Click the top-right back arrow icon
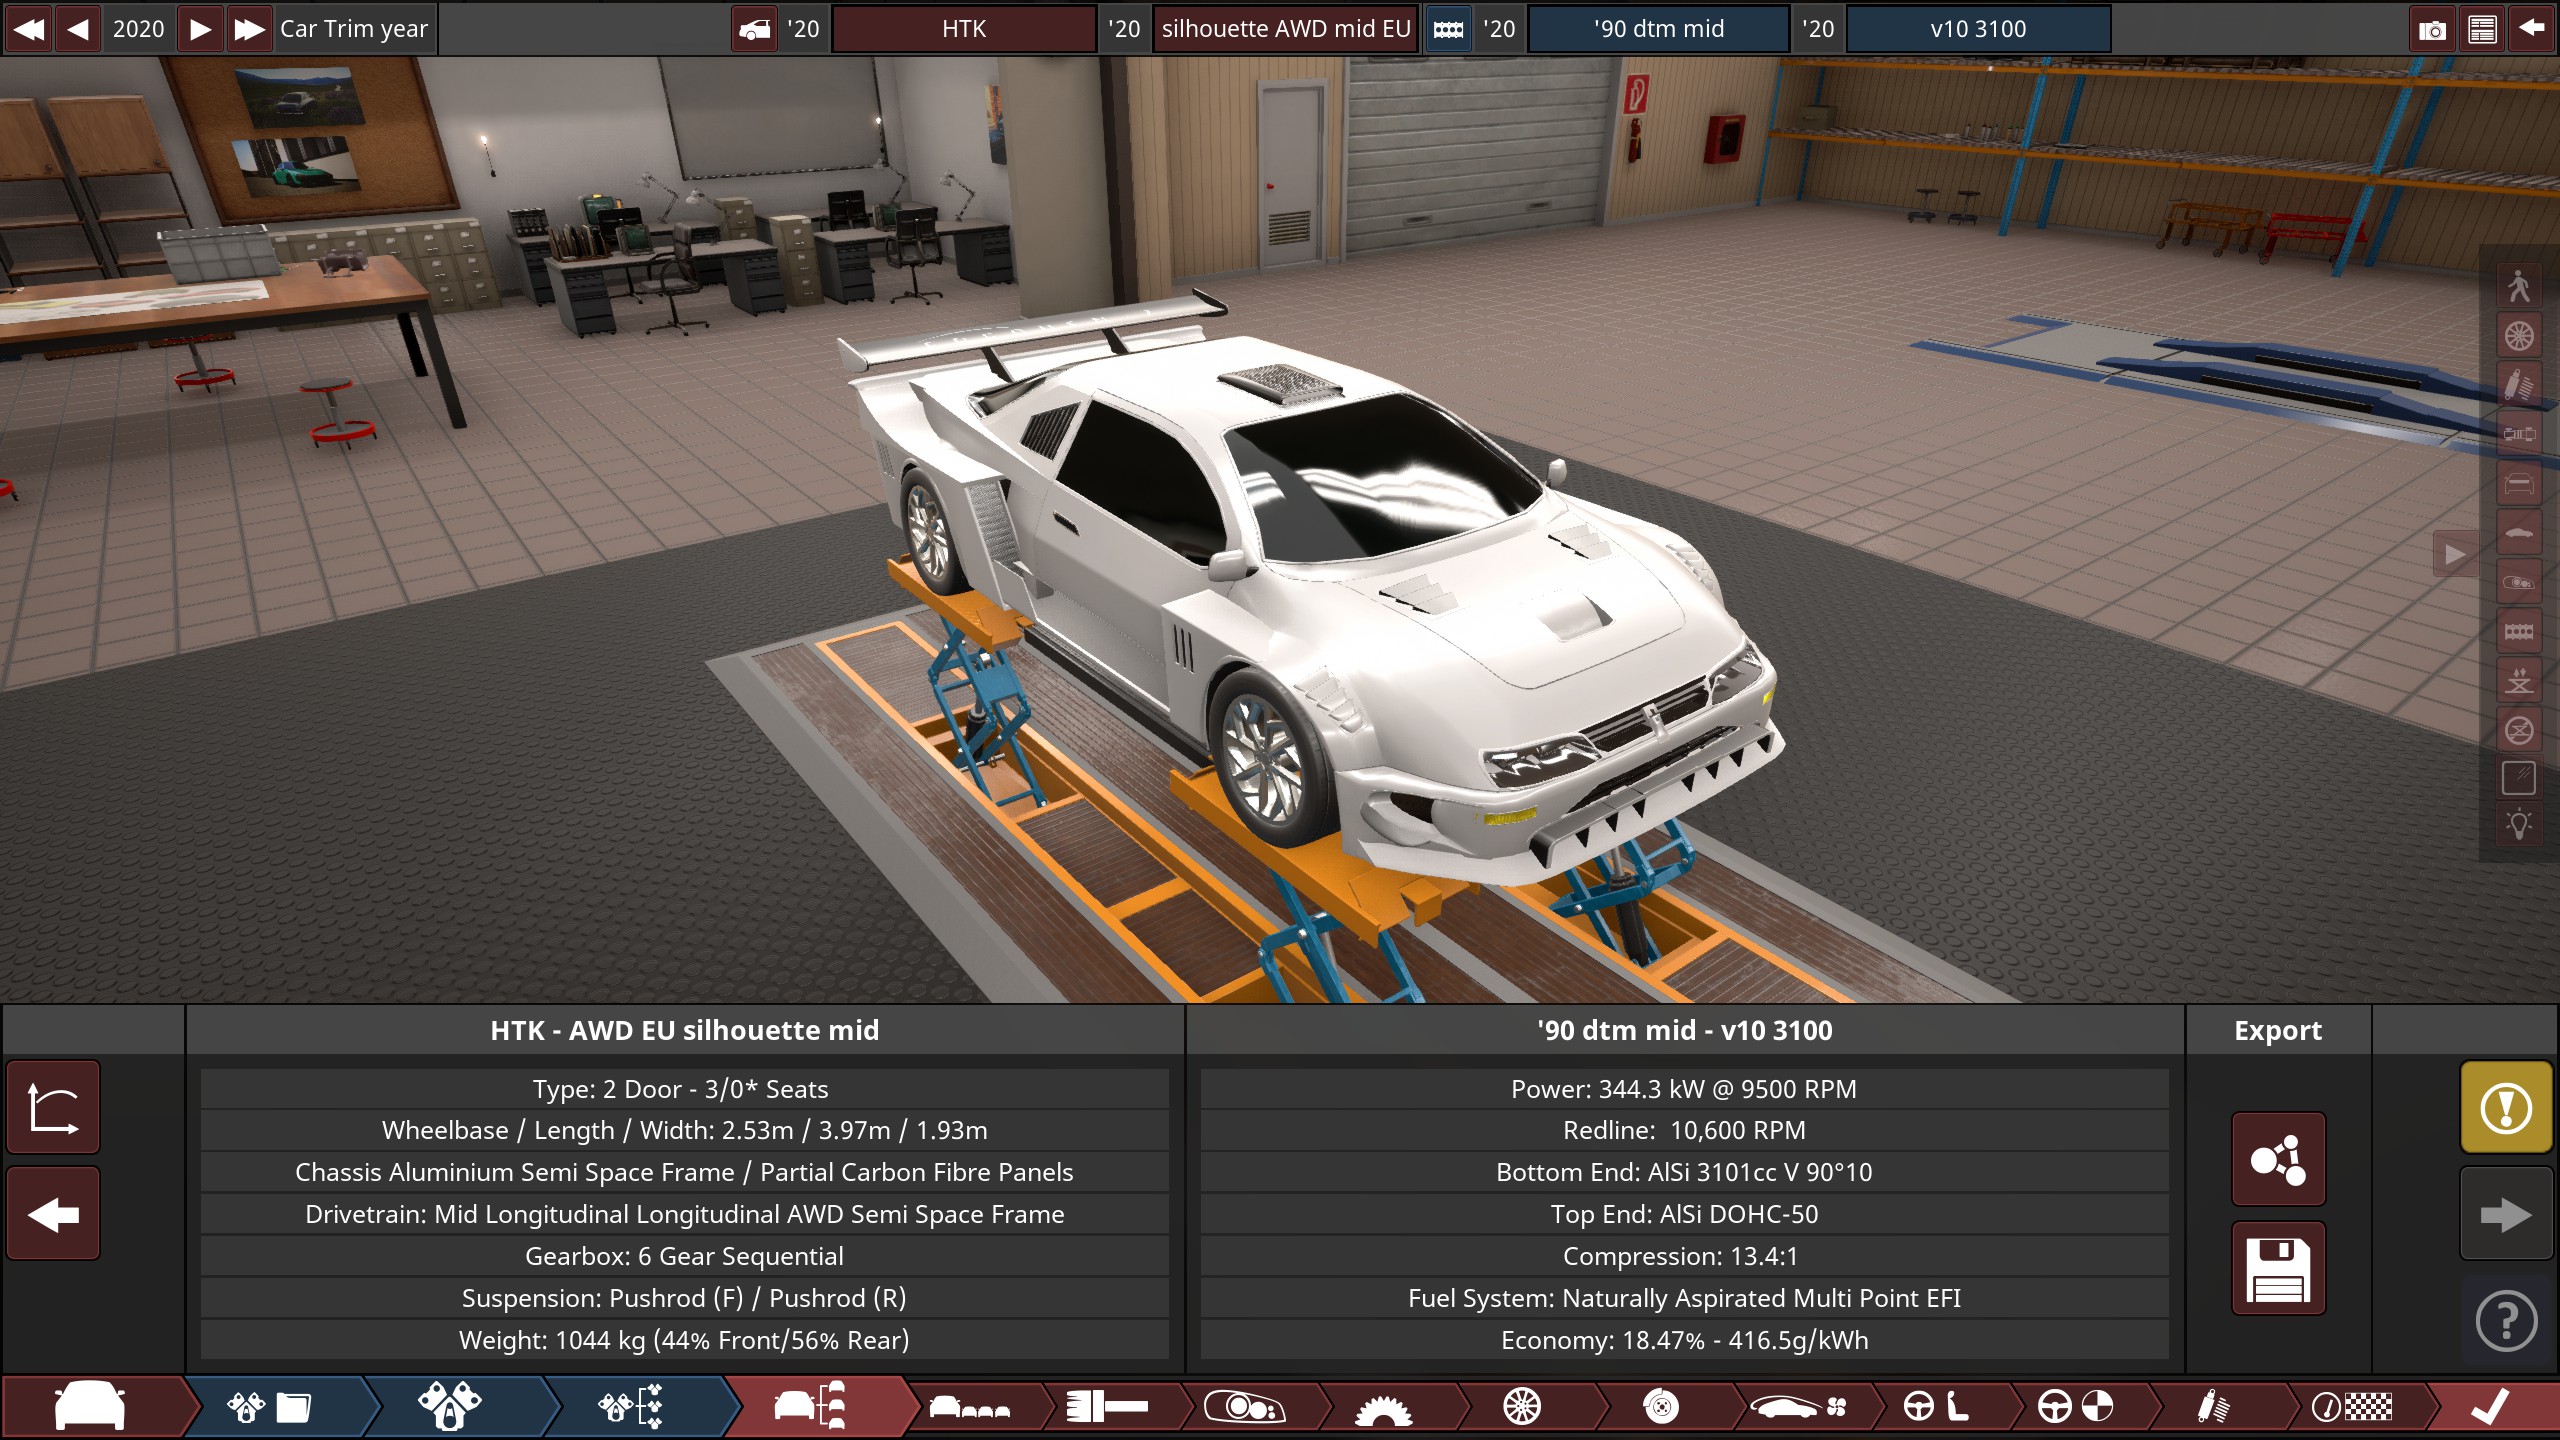This screenshot has height=1440, width=2560. point(2532,29)
